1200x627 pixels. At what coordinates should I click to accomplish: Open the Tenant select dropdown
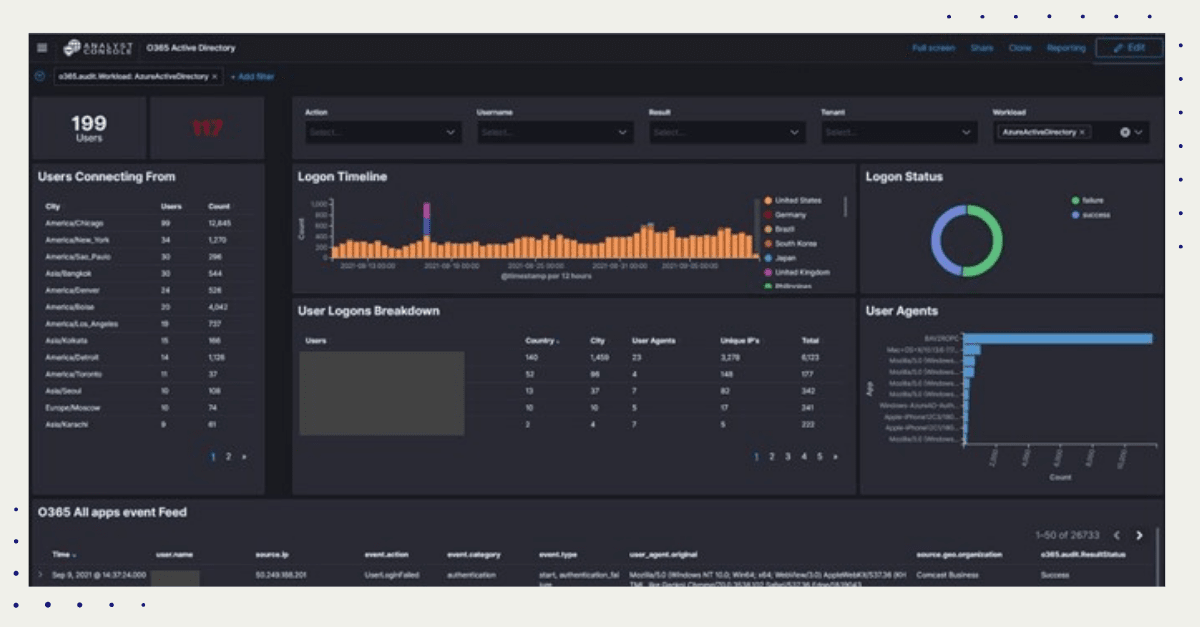(x=899, y=132)
